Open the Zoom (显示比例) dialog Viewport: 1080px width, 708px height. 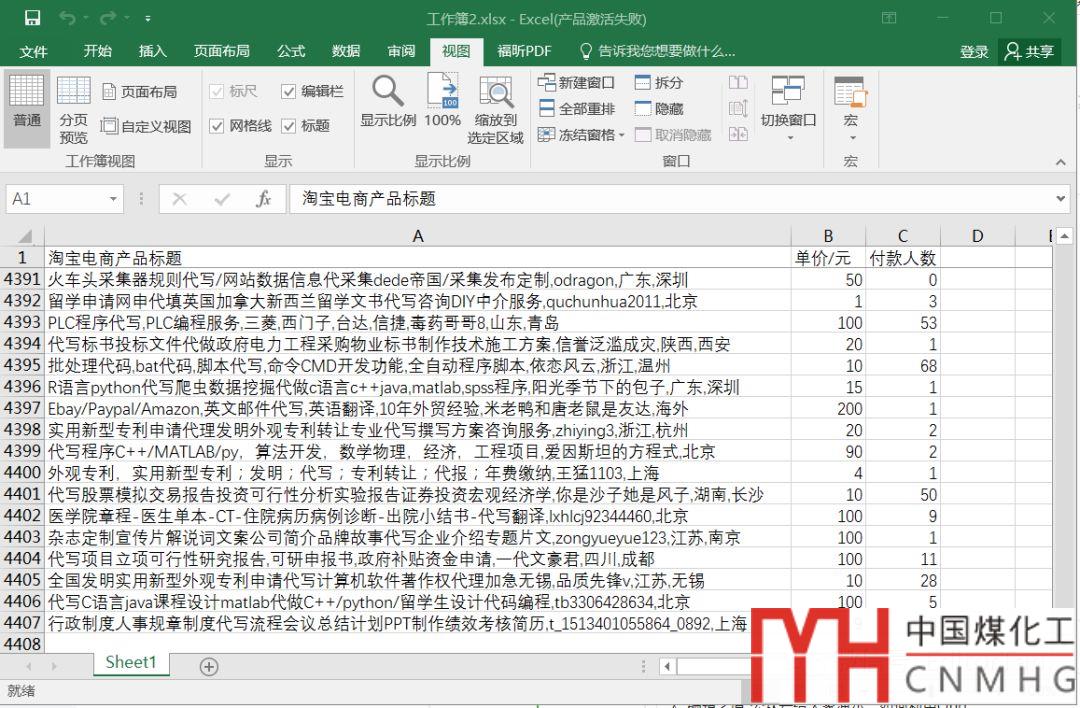point(388,101)
